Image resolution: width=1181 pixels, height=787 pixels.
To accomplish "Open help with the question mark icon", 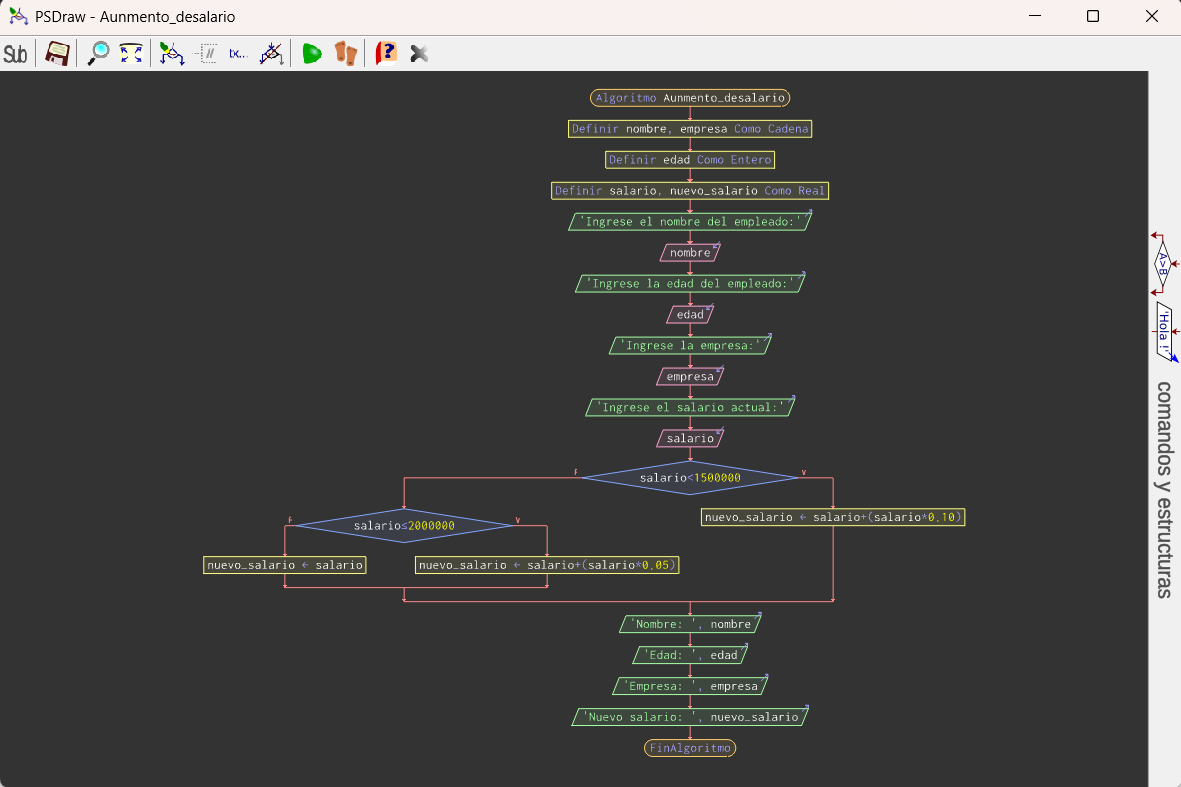I will click(x=386, y=54).
